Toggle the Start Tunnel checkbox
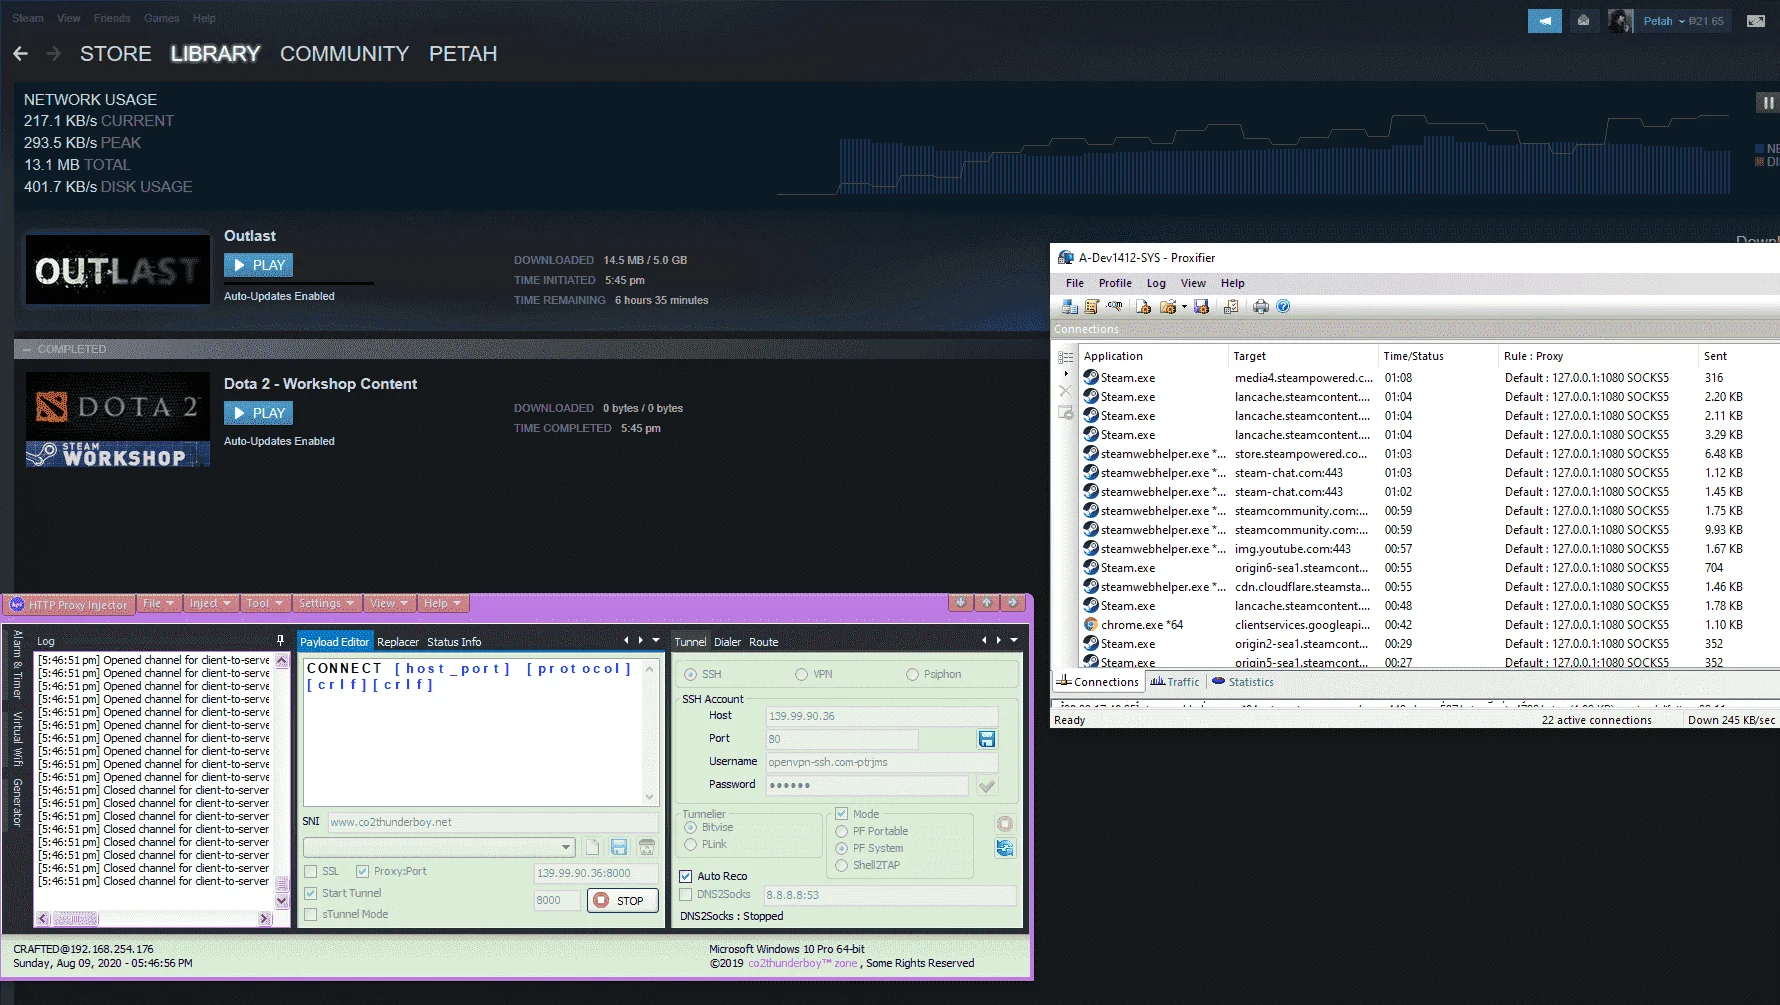The width and height of the screenshot is (1780, 1005). (x=311, y=893)
